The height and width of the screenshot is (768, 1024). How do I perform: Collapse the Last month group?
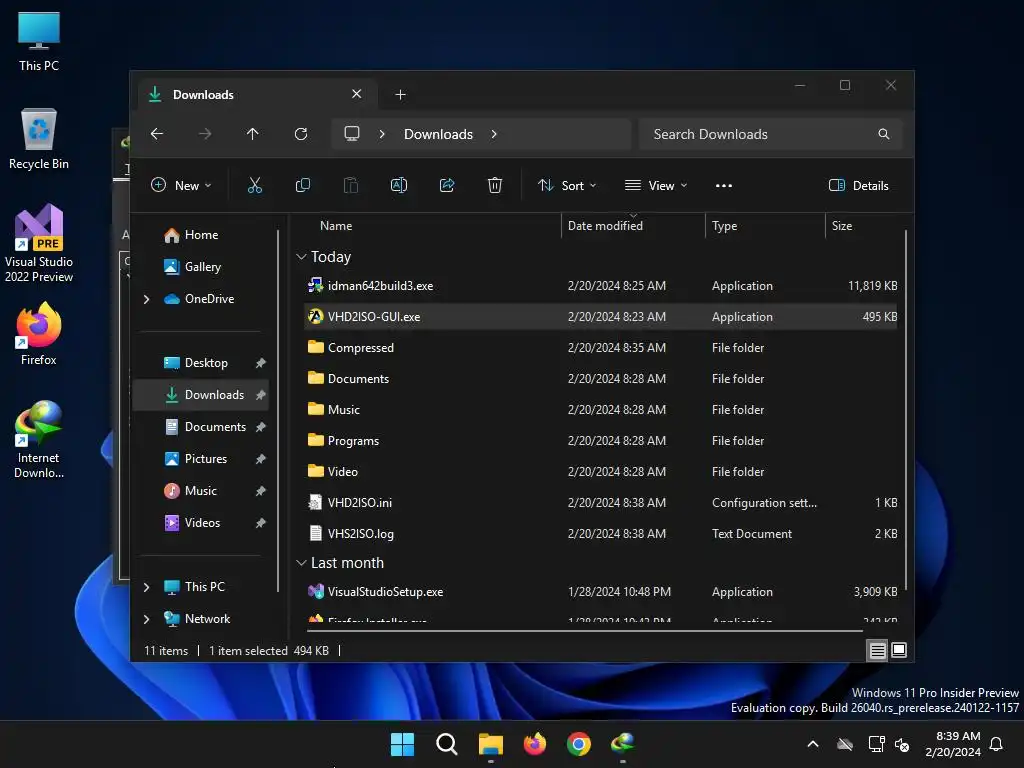coord(301,562)
